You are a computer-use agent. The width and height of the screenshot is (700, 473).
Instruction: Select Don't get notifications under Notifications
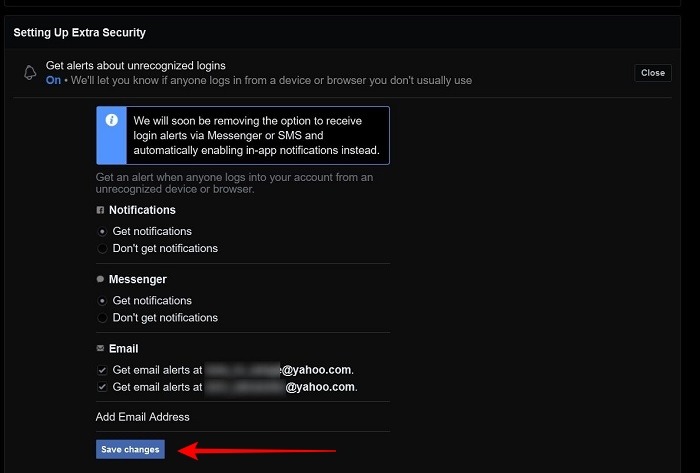pyautogui.click(x=102, y=249)
